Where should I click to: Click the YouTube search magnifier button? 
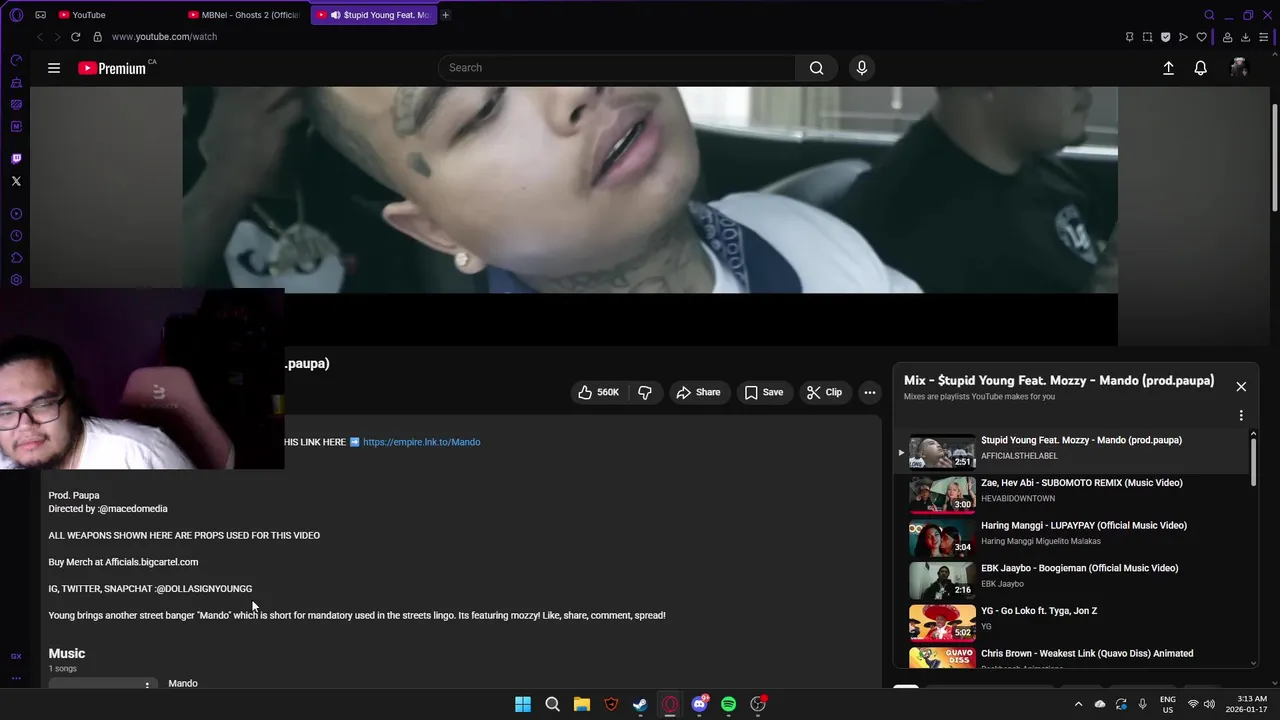coord(817,68)
